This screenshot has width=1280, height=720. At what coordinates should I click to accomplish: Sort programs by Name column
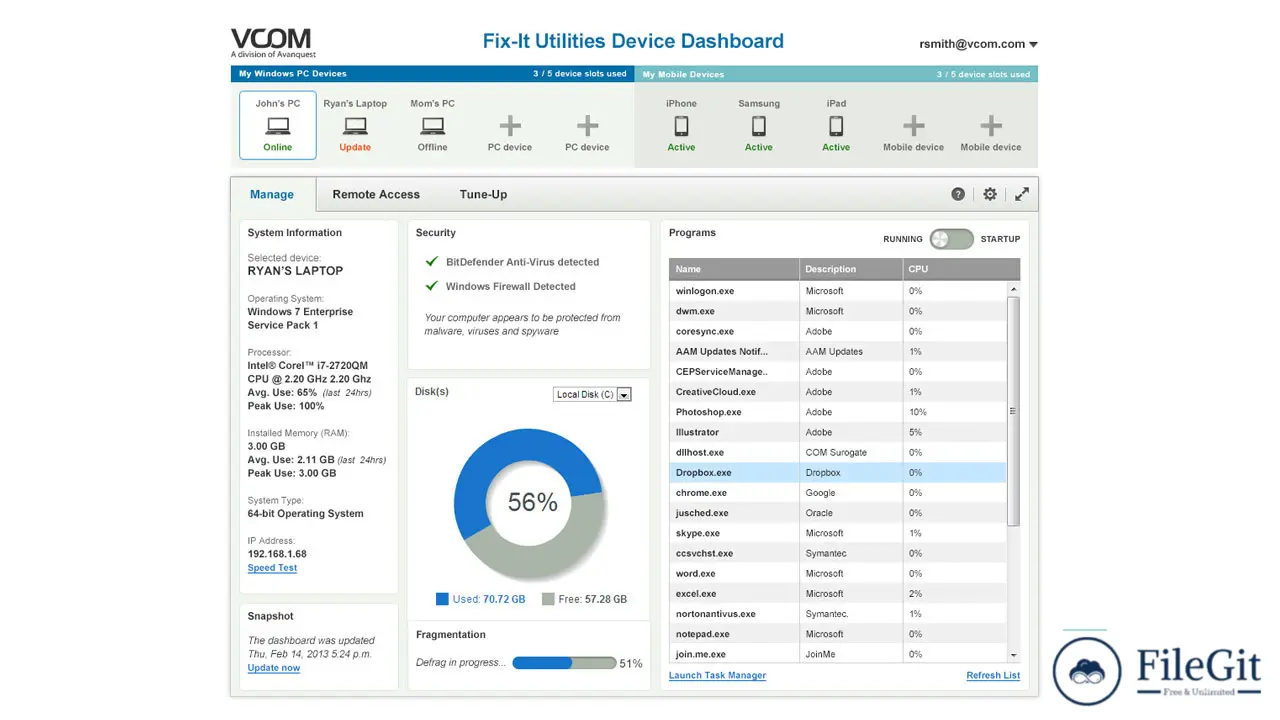click(x=734, y=269)
